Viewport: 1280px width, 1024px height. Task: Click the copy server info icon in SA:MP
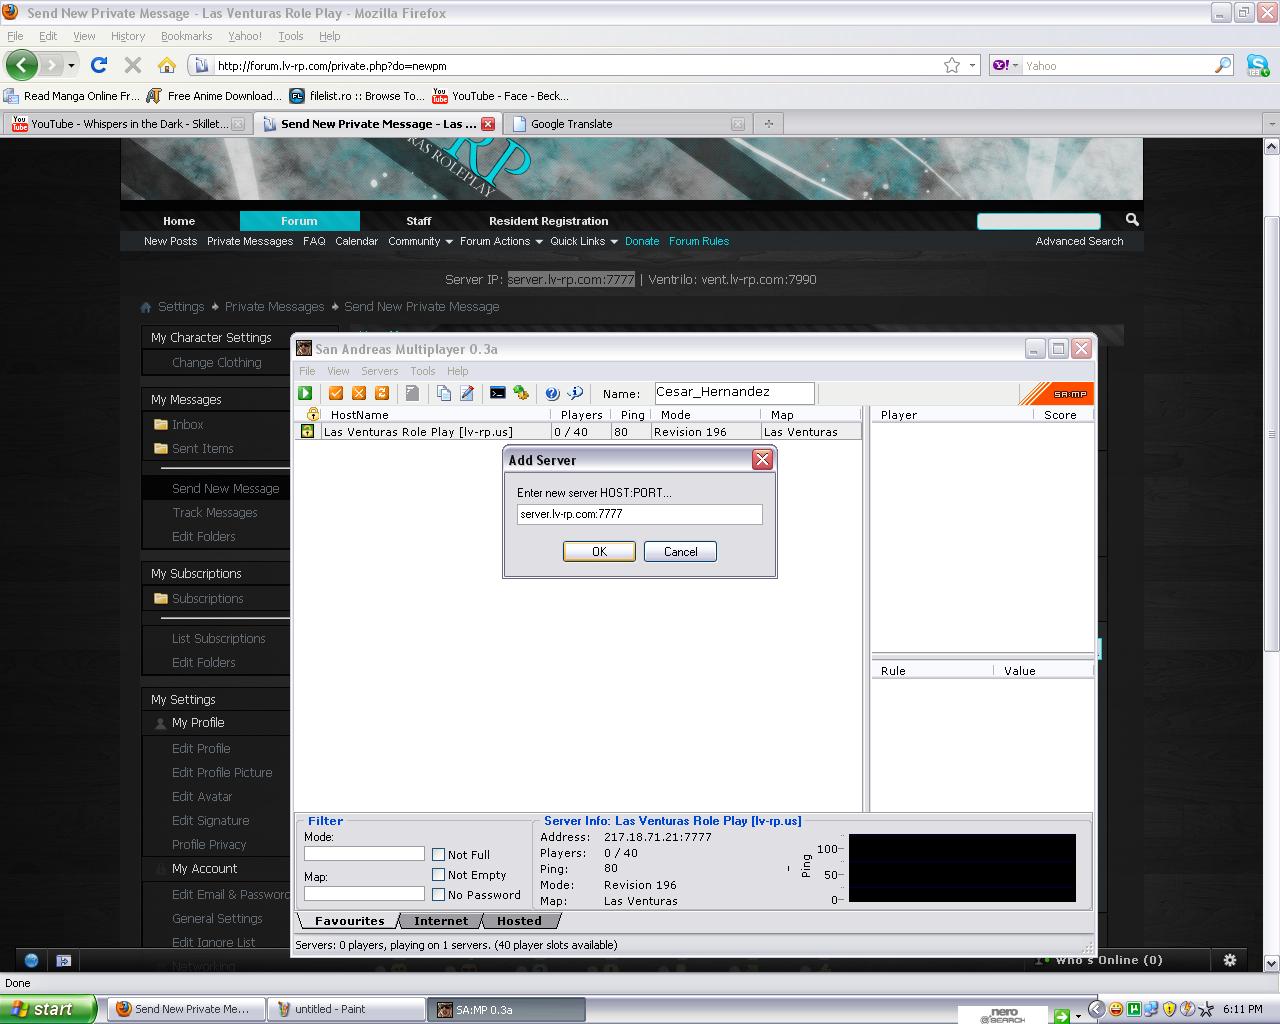[444, 394]
